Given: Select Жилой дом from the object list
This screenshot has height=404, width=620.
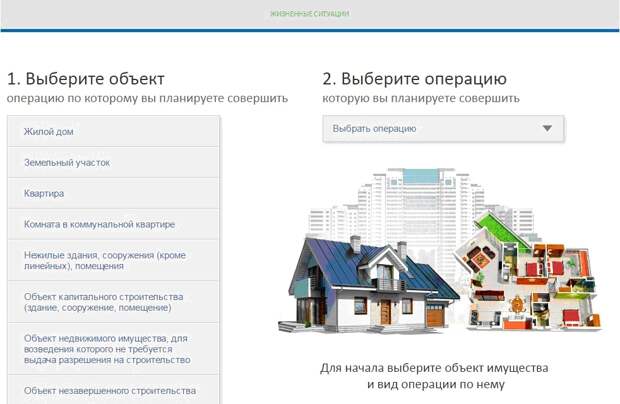Looking at the screenshot, I should coord(112,131).
